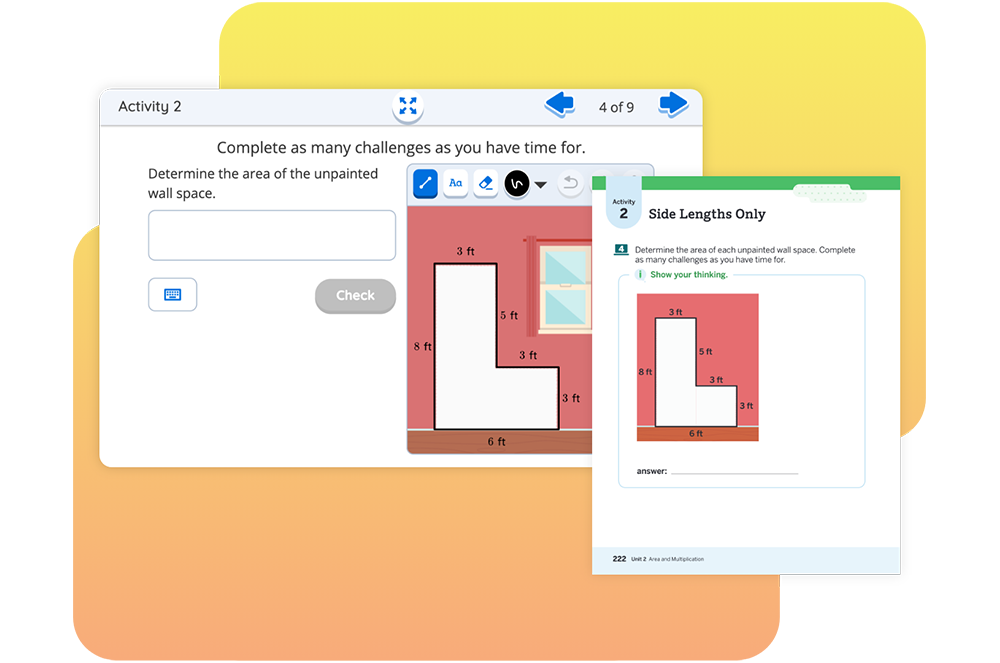Collapse the drawing tool options menu
Image resolution: width=1000 pixels, height=663 pixels.
coord(541,184)
